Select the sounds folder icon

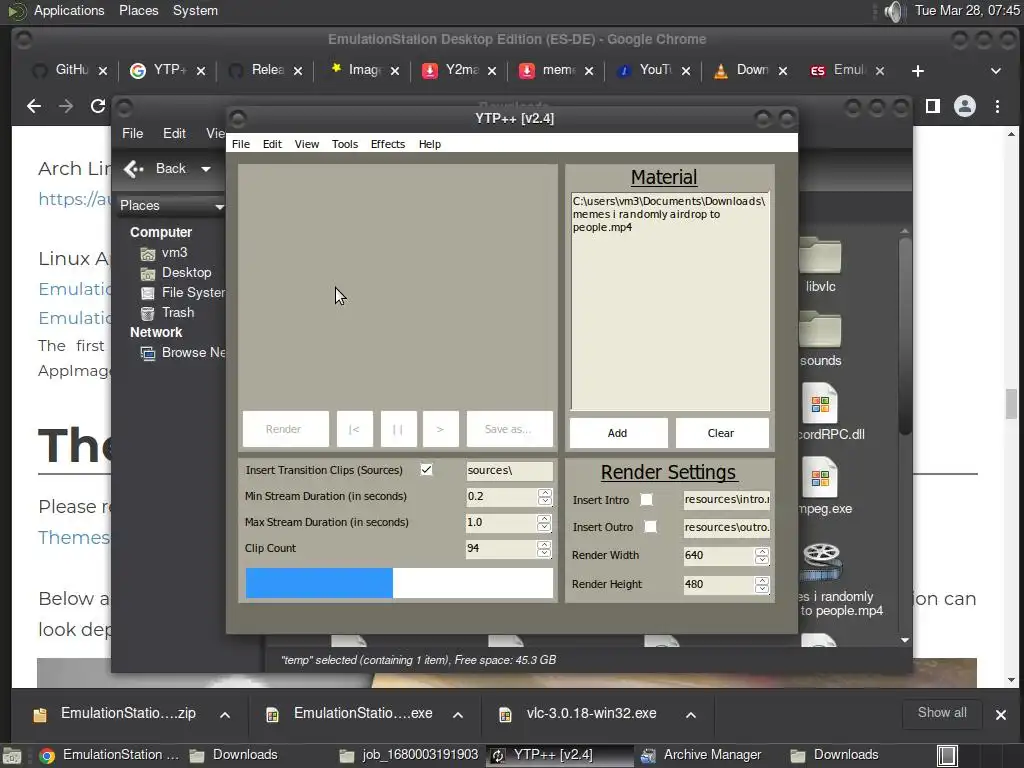(x=820, y=329)
